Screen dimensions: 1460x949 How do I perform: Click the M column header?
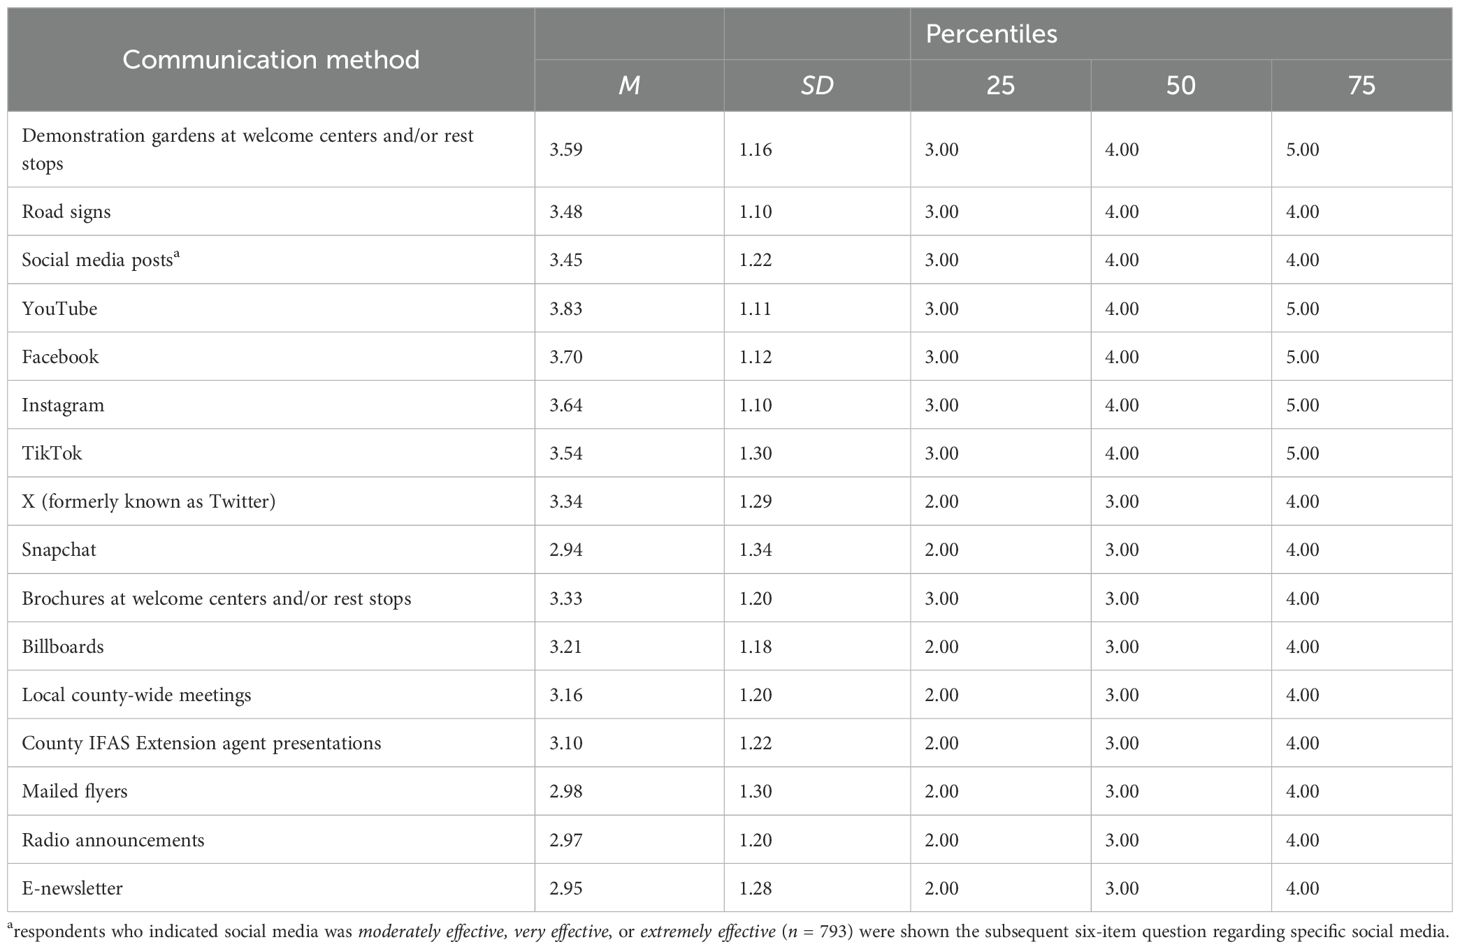click(x=629, y=85)
